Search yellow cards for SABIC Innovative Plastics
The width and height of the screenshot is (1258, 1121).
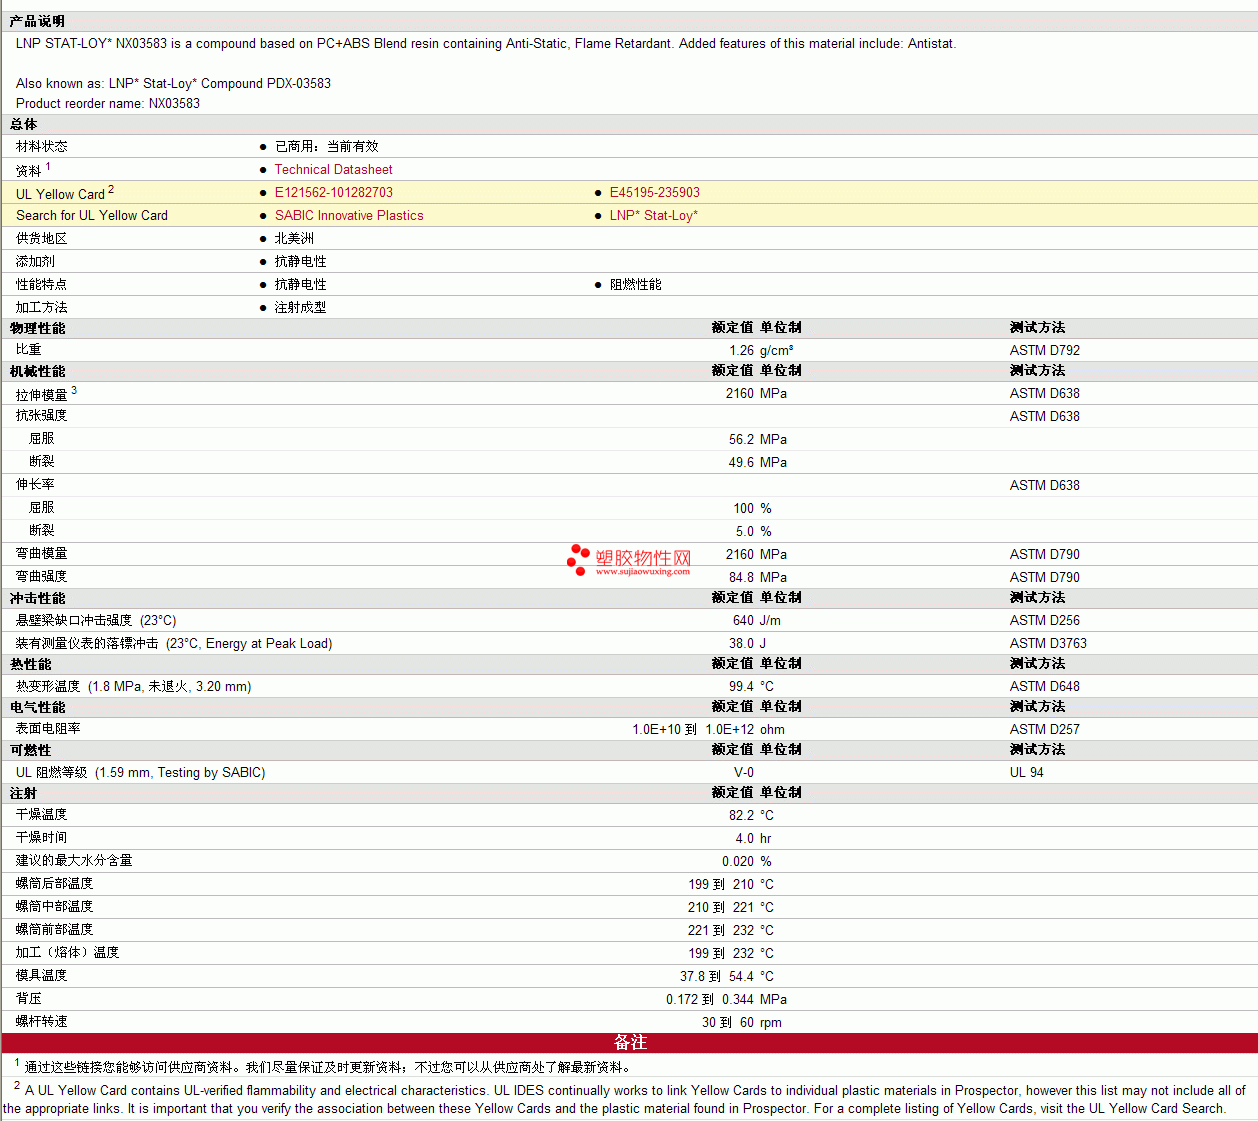(x=349, y=216)
